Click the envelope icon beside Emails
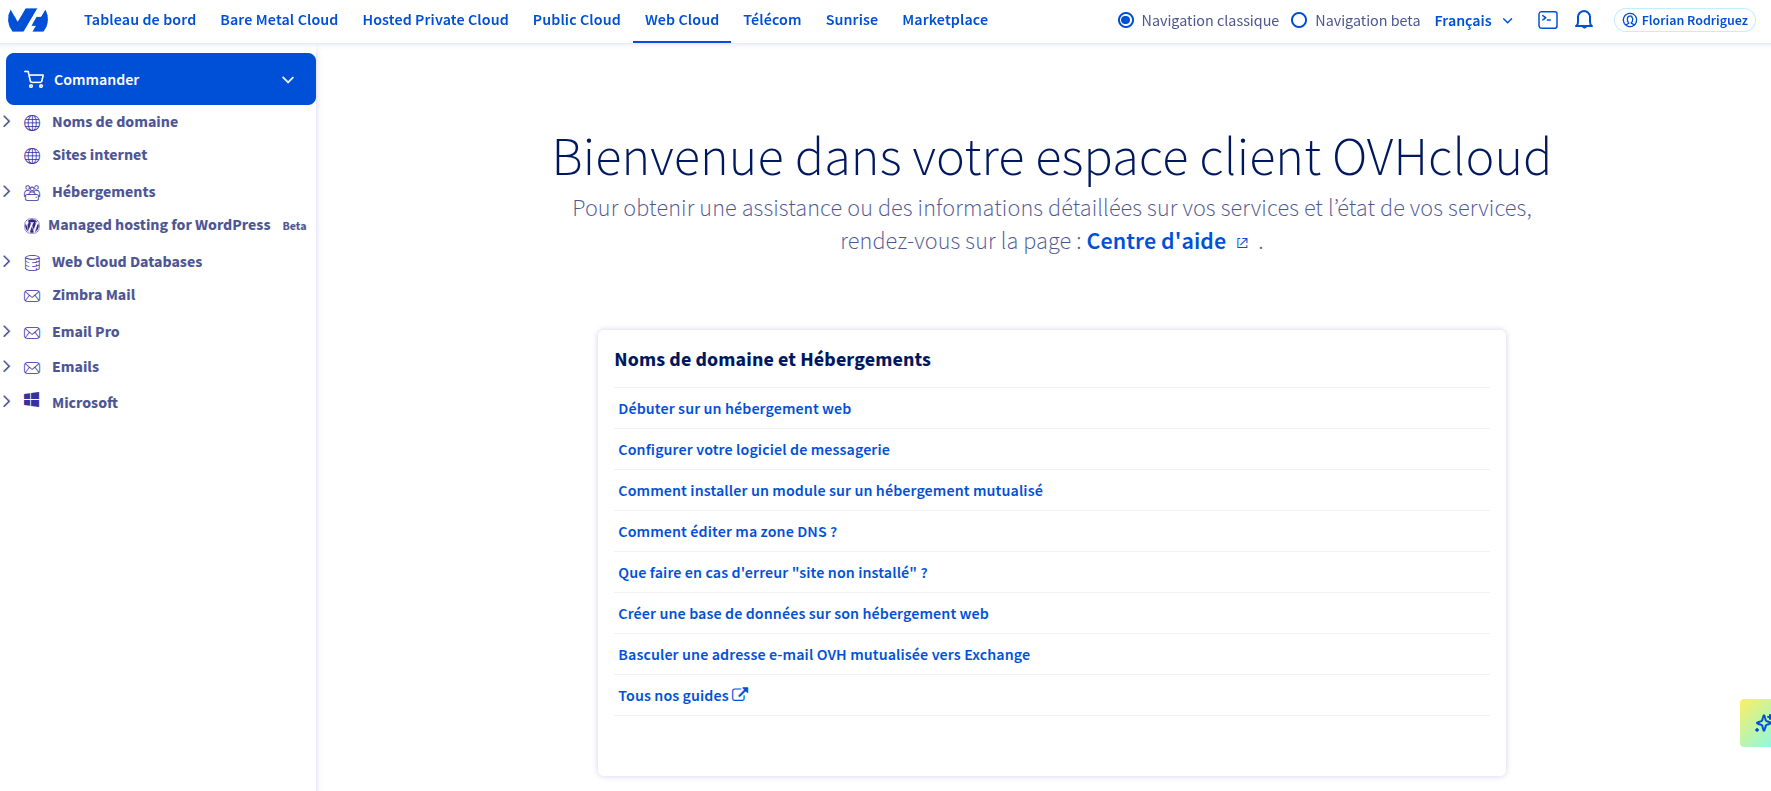This screenshot has height=791, width=1771. 32,368
